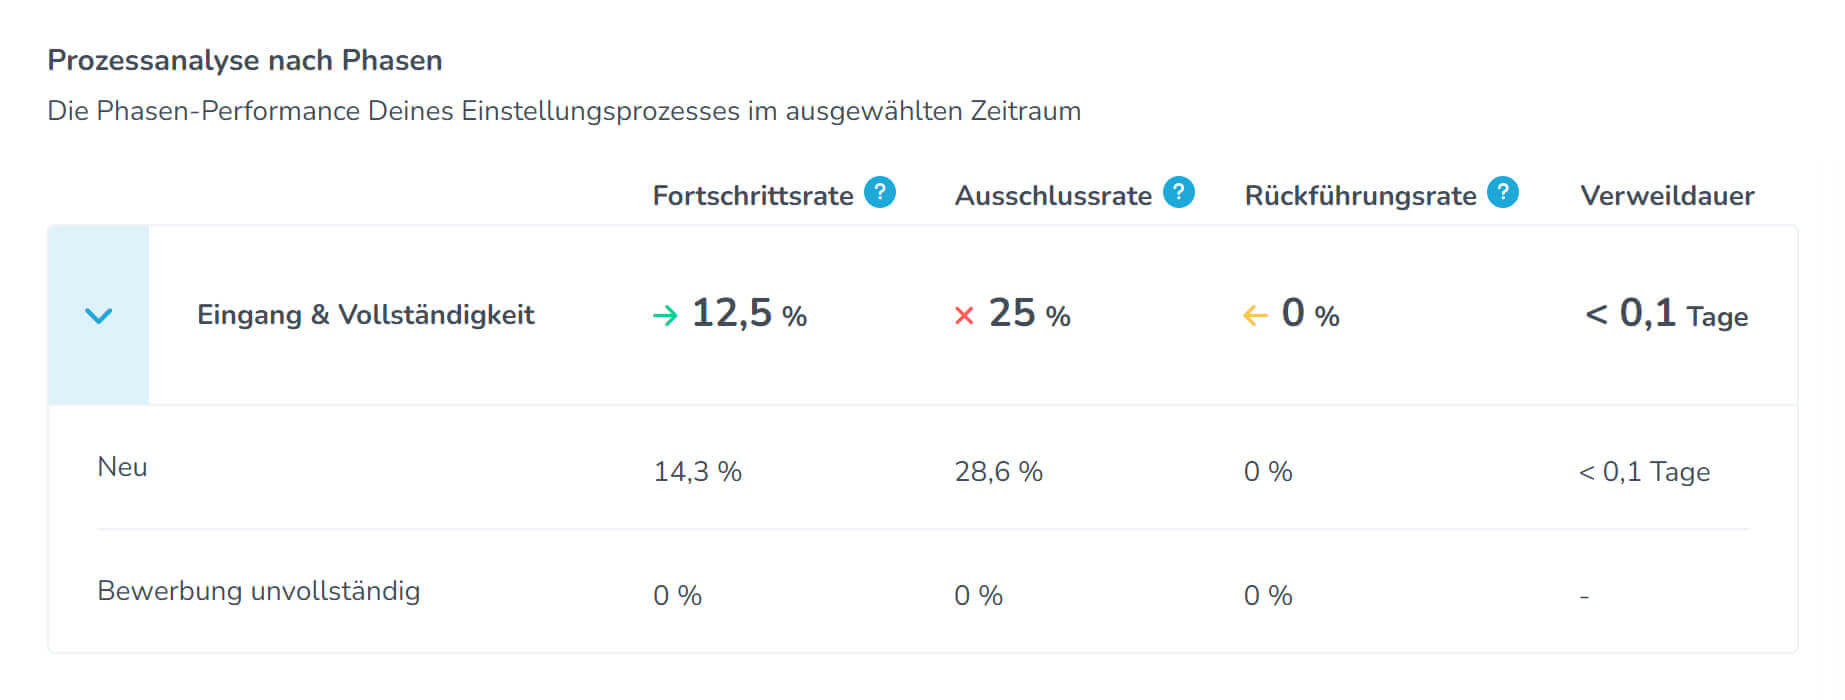Collapse the Eingang & Vollständigkeit phase chevron

98,316
